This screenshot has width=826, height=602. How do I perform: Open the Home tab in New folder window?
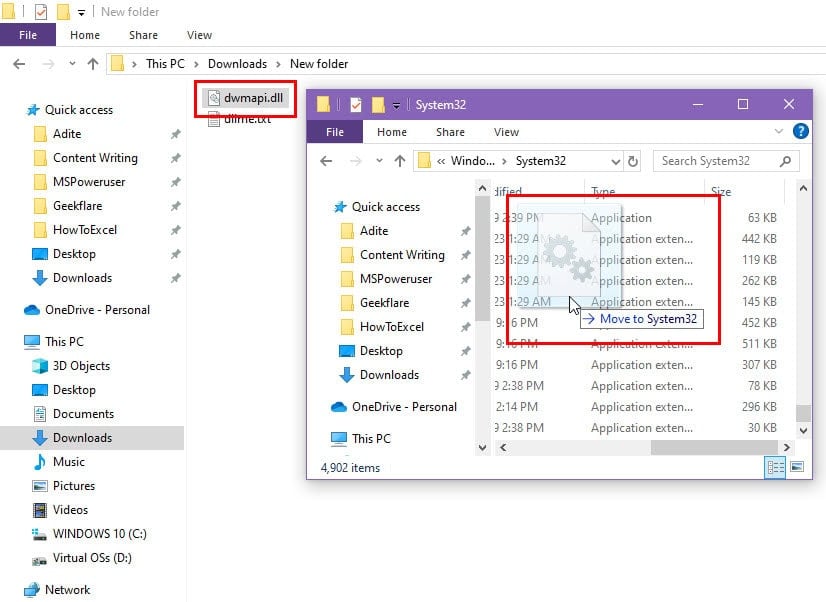[85, 35]
